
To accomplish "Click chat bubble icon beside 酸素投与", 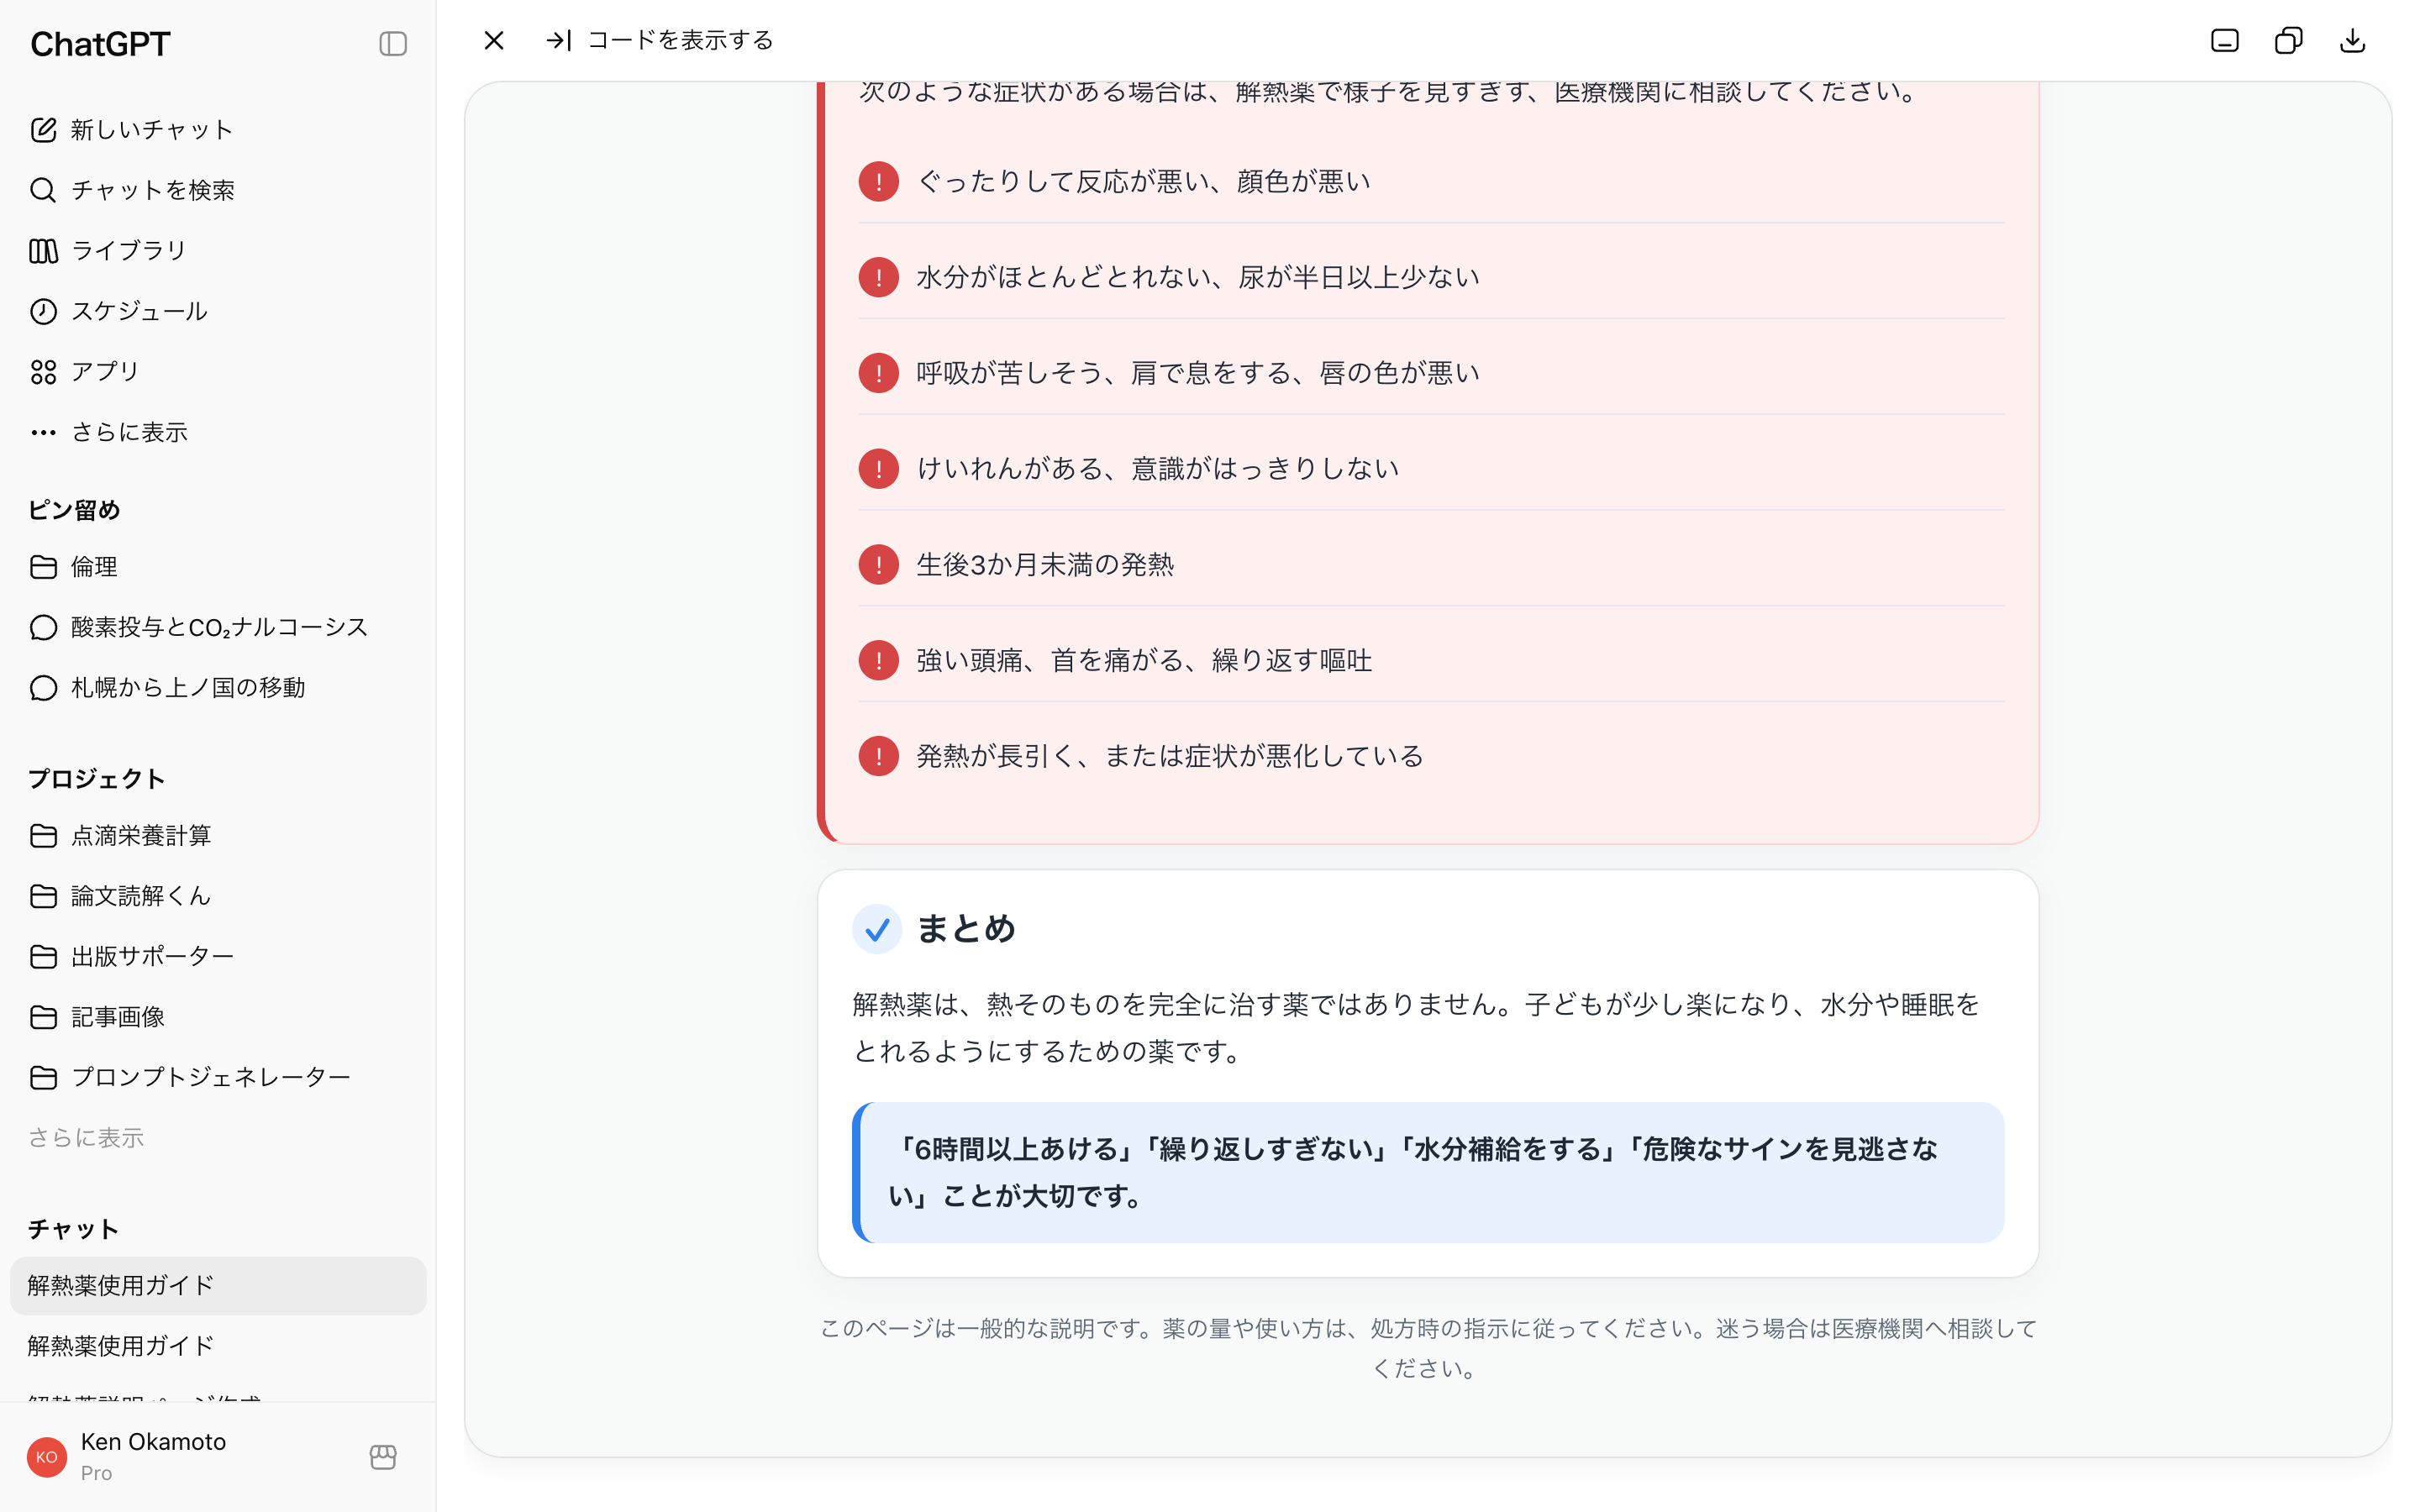I will click(x=43, y=627).
